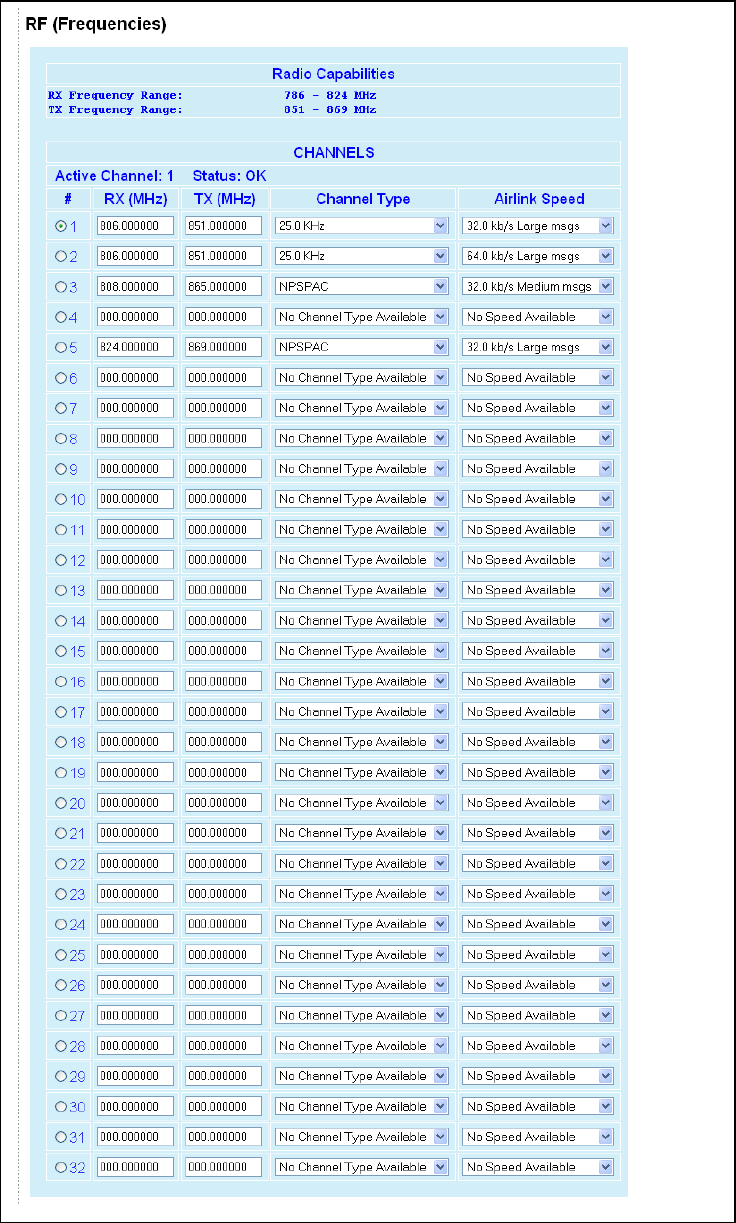The image size is (736, 1223).
Task: Open Channel Type dropdown for channel 1
Action: 361,226
